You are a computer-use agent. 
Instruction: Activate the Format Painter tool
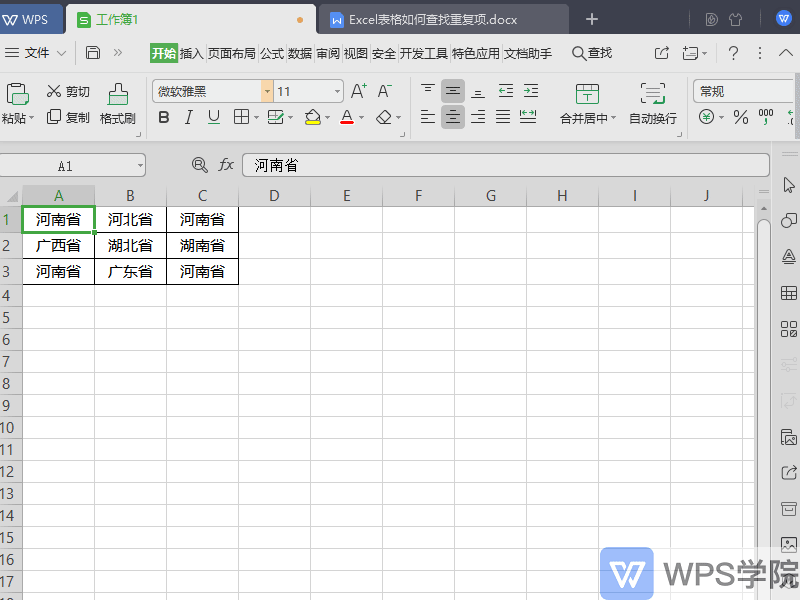tap(117, 104)
